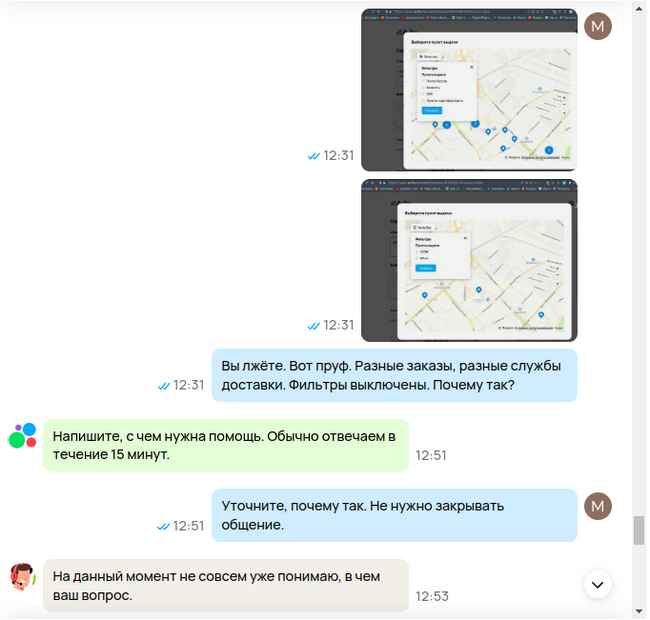
Task: Select the "Вы лжёте. Вот пруф" message
Action: coord(394,374)
